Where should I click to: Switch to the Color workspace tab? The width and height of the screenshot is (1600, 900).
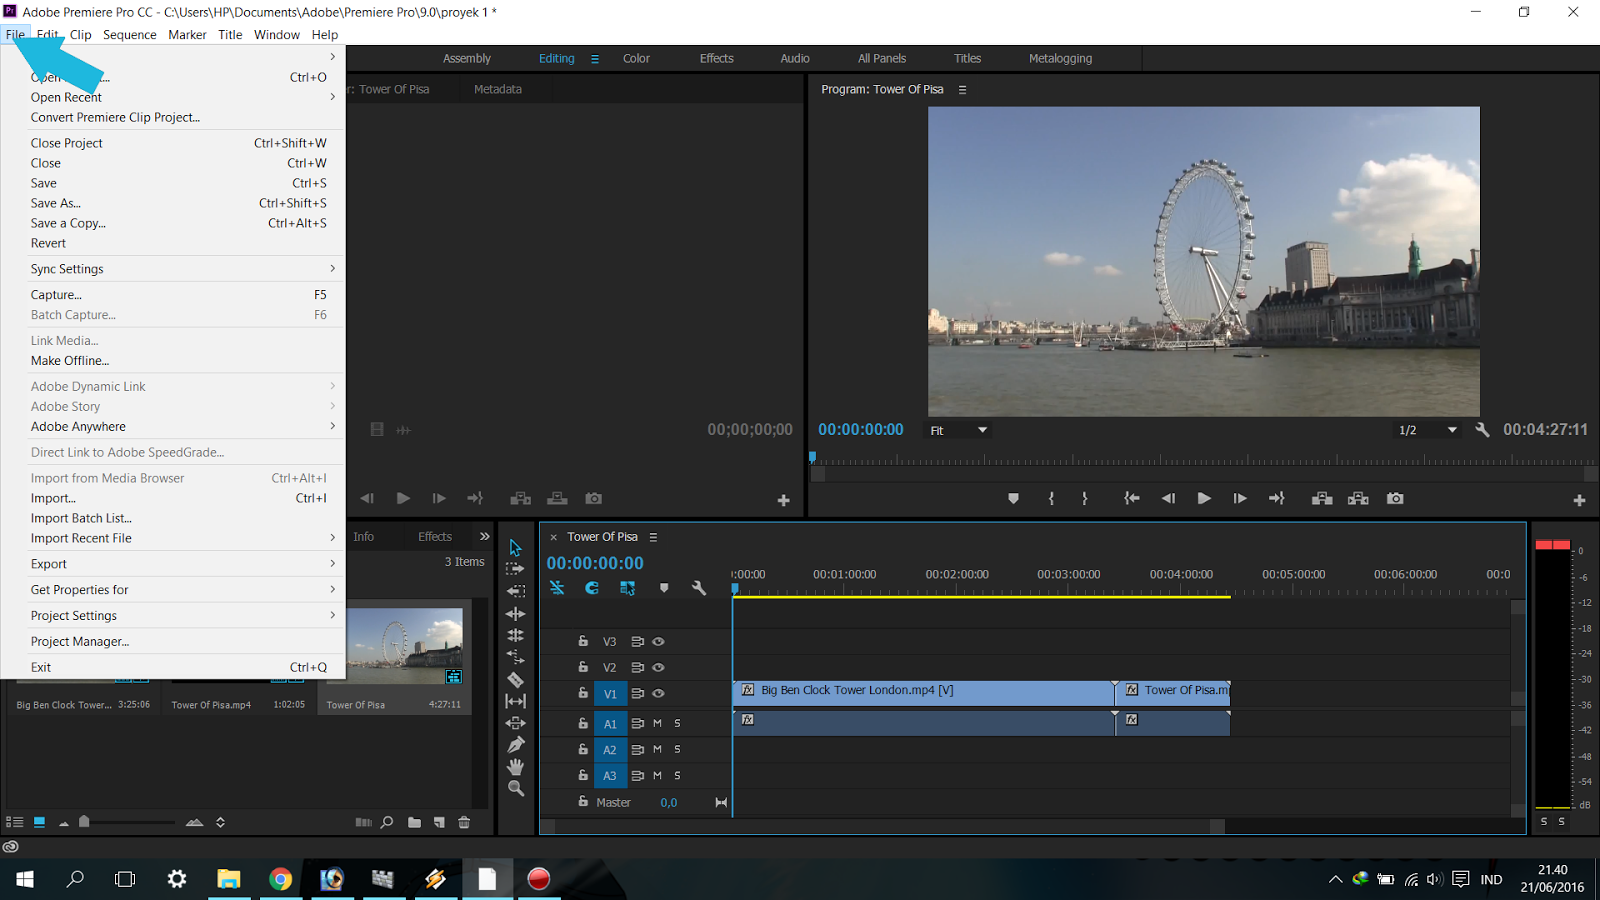click(636, 59)
